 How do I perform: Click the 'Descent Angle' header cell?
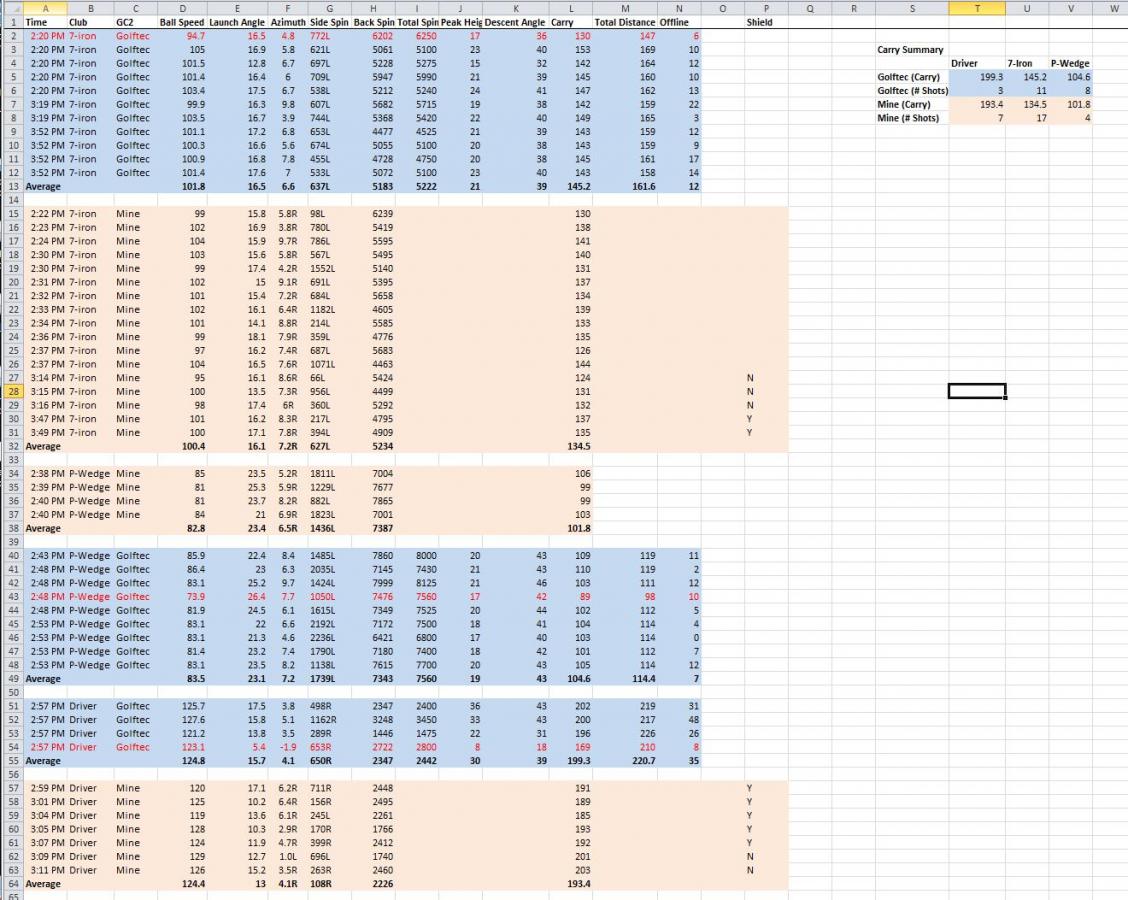pyautogui.click(x=516, y=22)
